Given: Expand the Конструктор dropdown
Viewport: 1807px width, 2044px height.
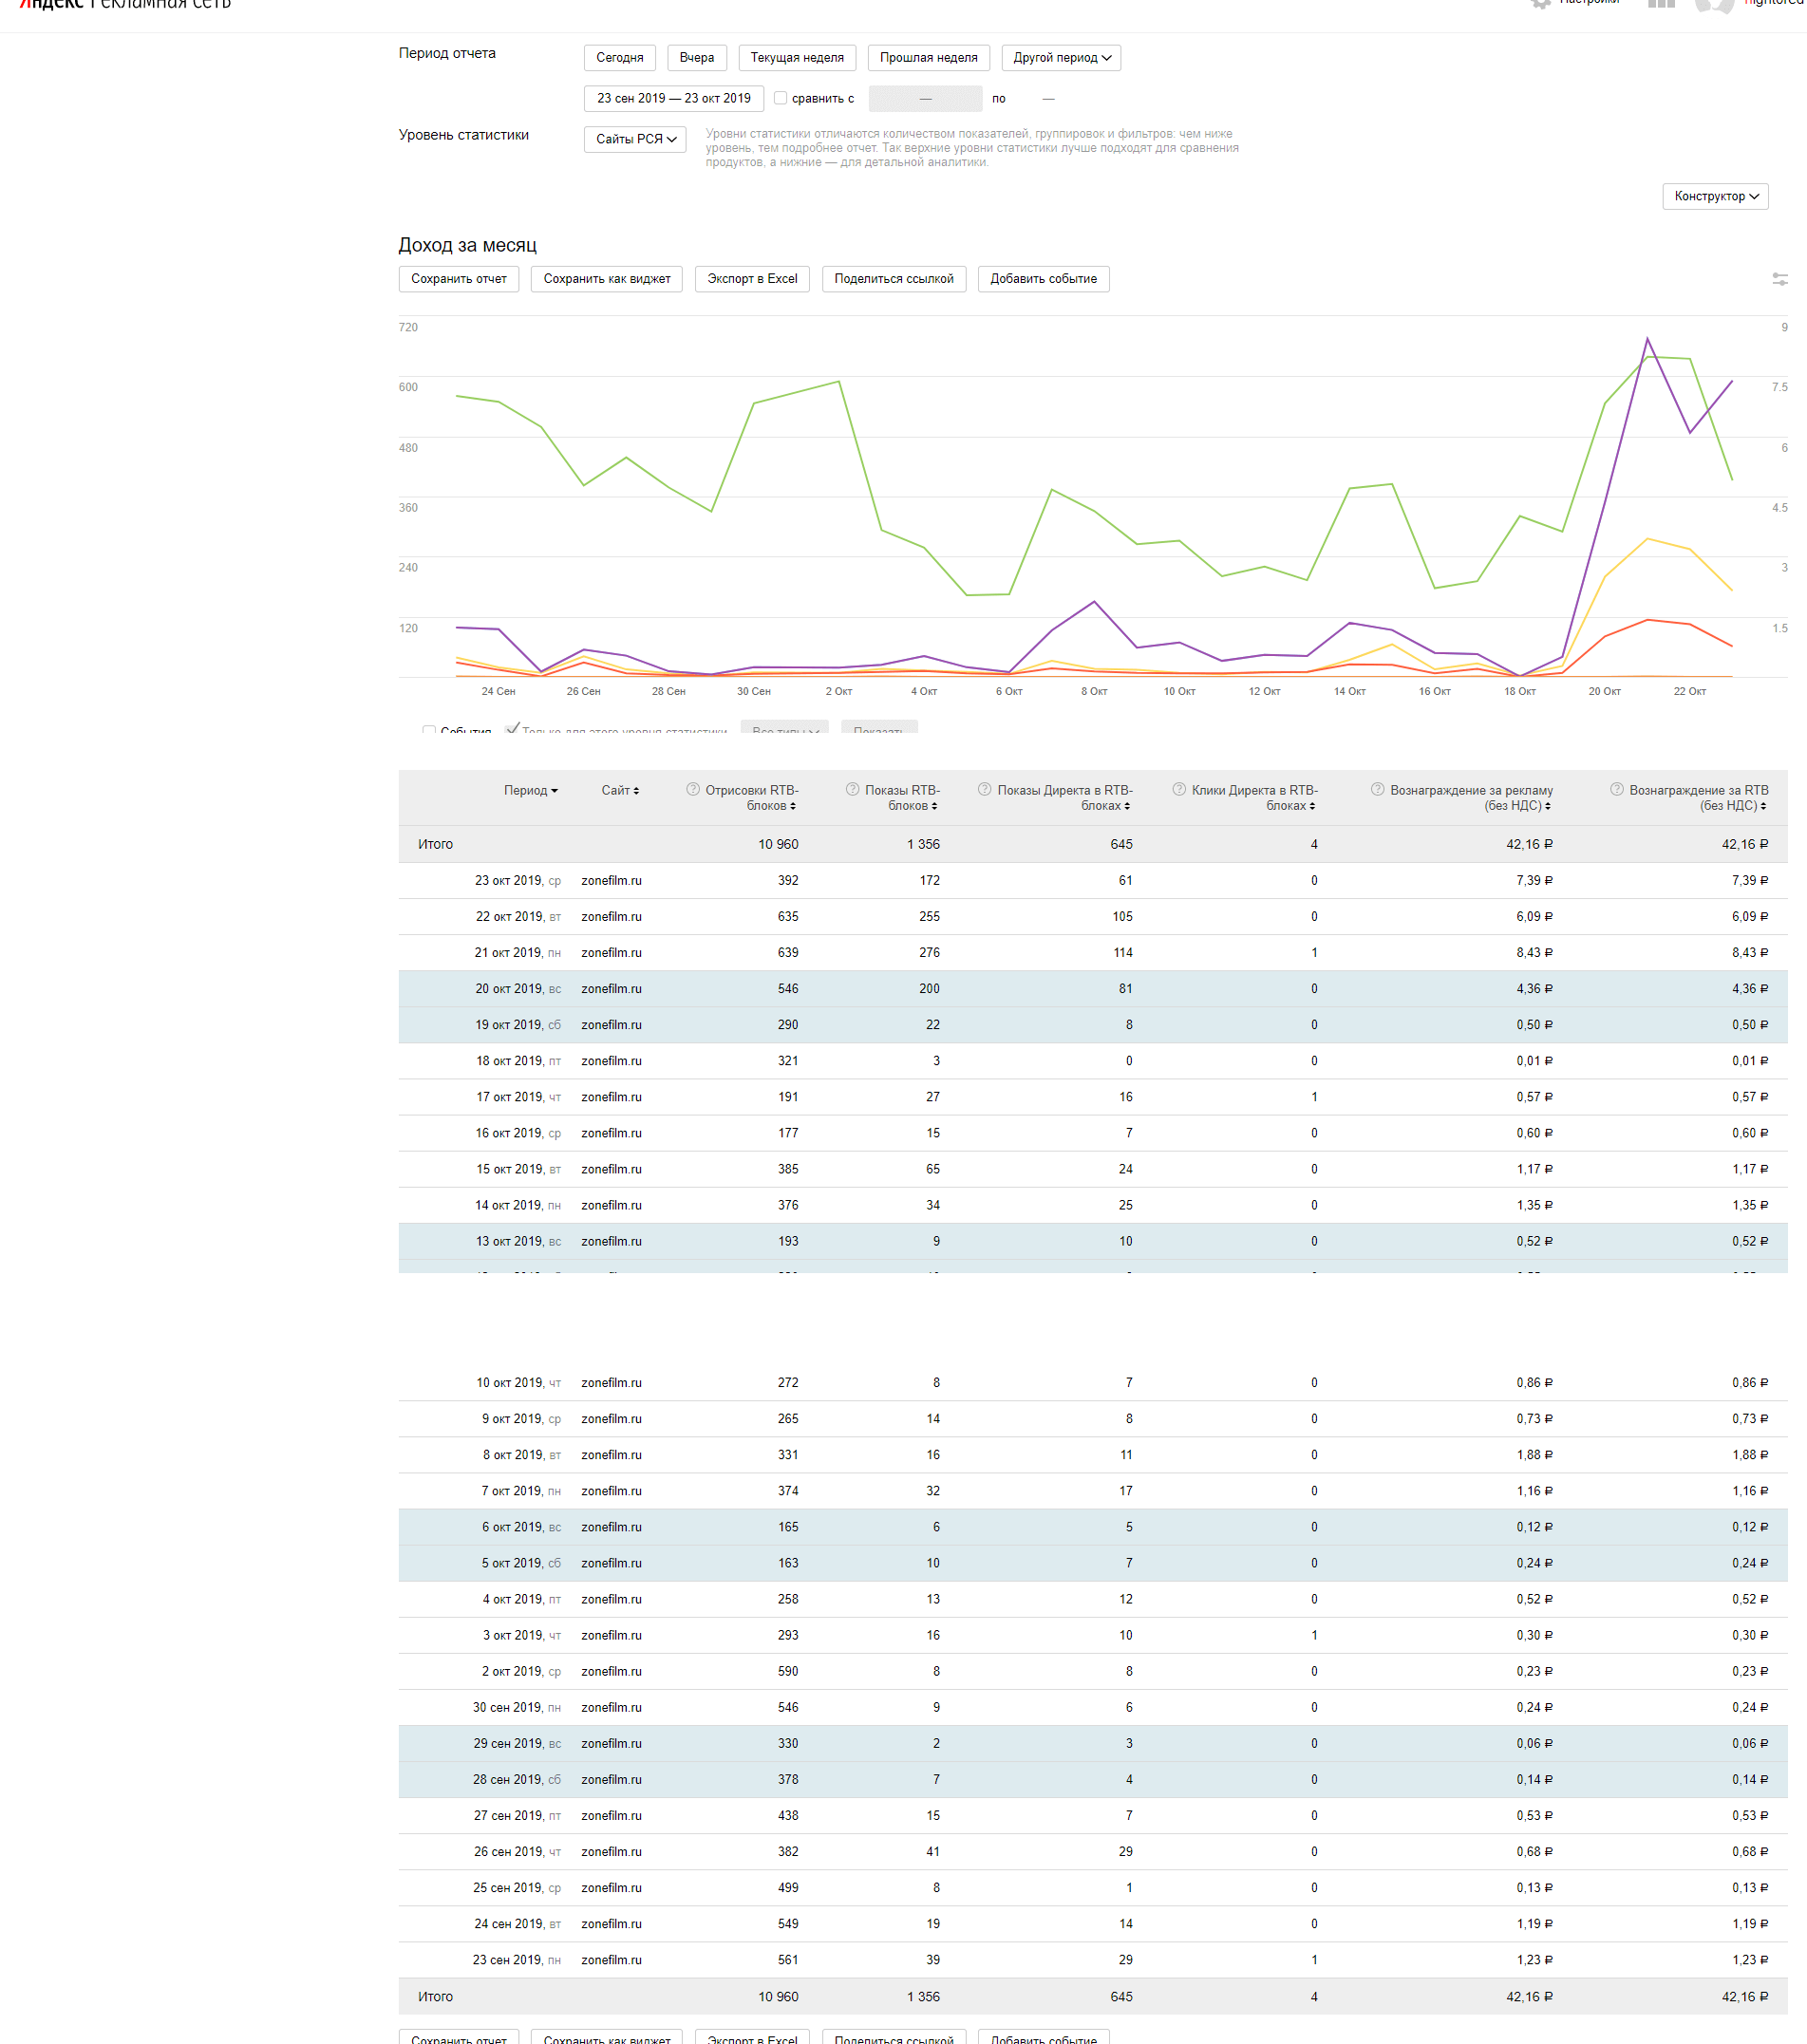Looking at the screenshot, I should (1715, 197).
